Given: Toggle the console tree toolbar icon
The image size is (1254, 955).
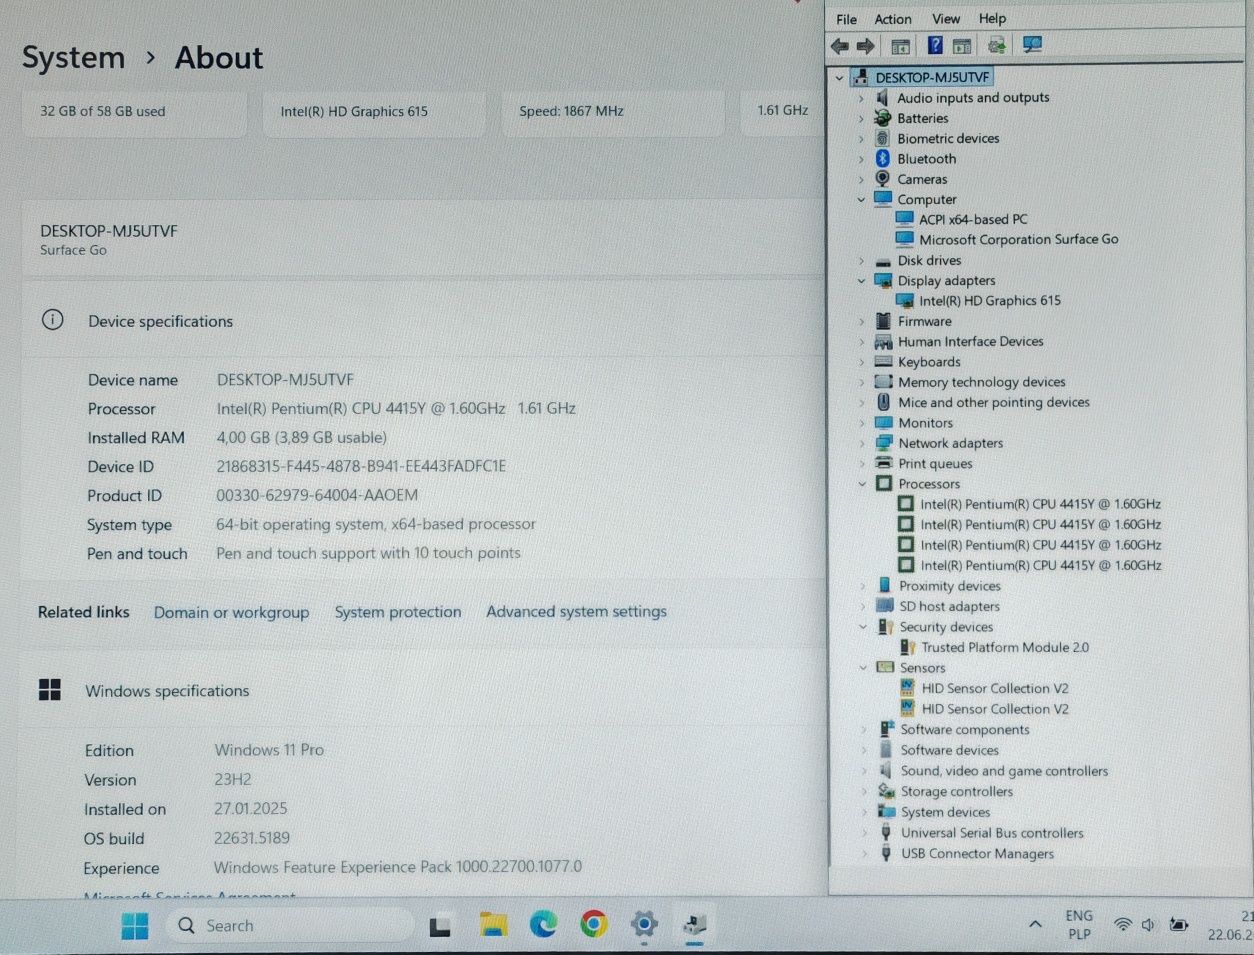Looking at the screenshot, I should pyautogui.click(x=900, y=46).
